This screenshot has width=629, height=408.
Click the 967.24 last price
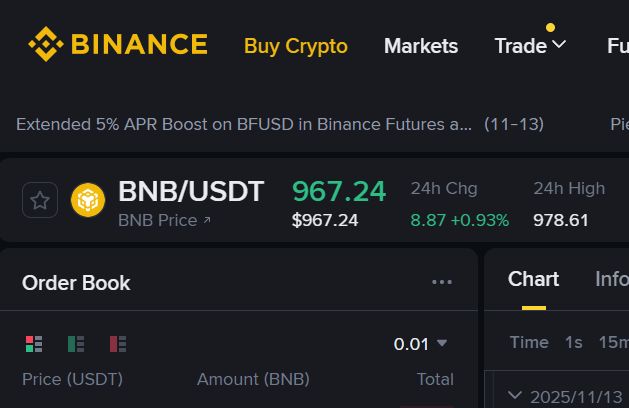click(338, 190)
